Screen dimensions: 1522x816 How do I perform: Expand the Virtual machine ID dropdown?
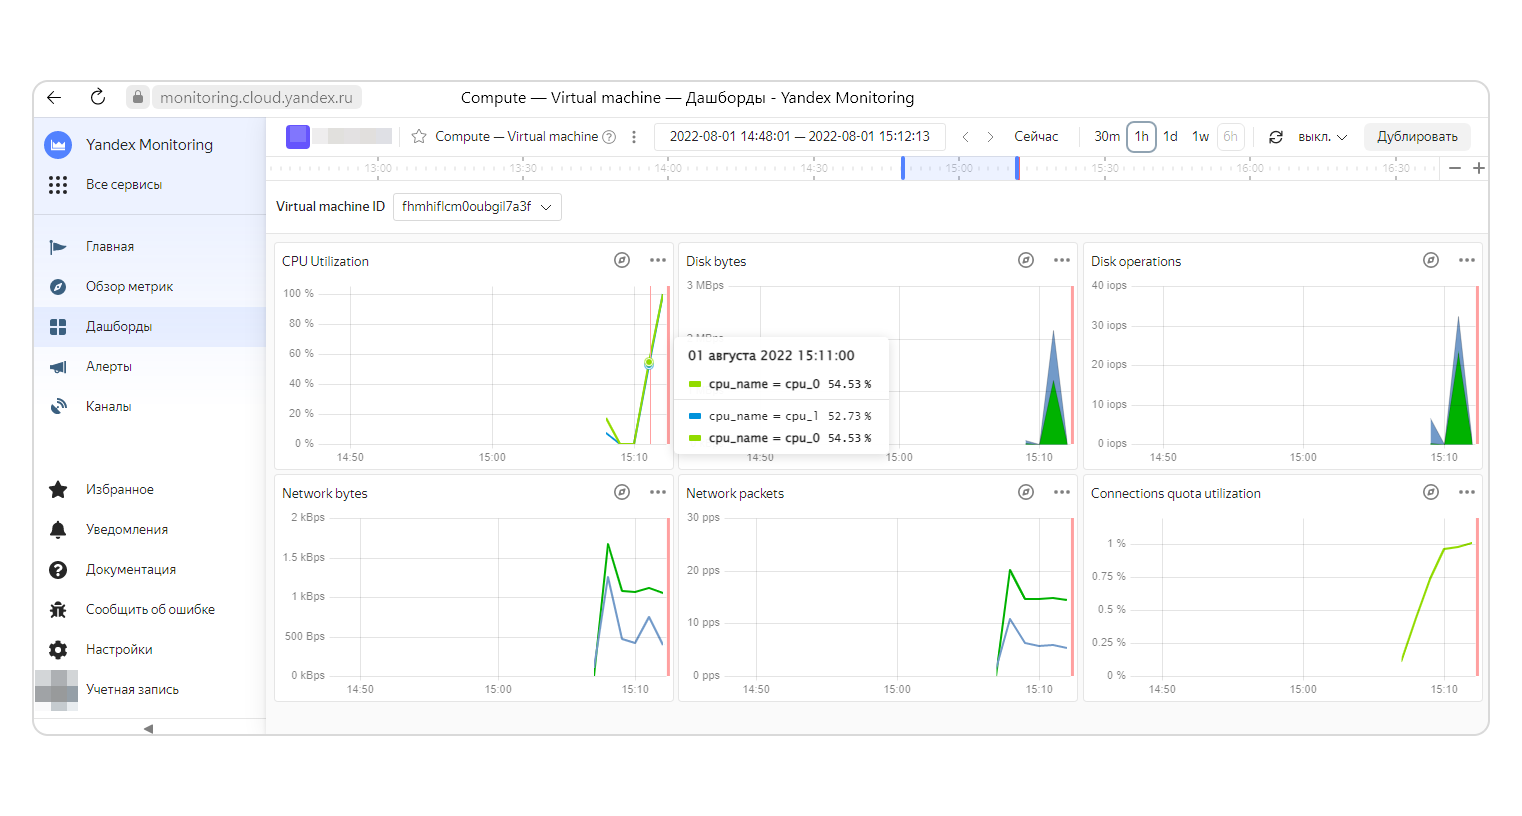coord(477,207)
